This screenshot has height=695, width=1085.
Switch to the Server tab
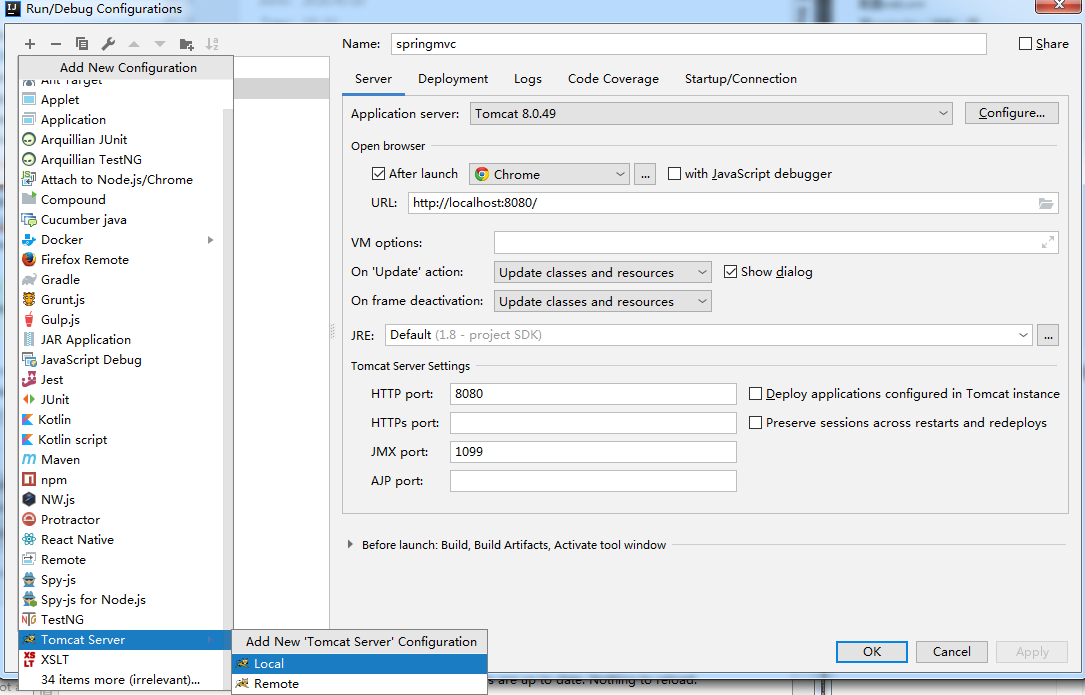[x=374, y=79]
